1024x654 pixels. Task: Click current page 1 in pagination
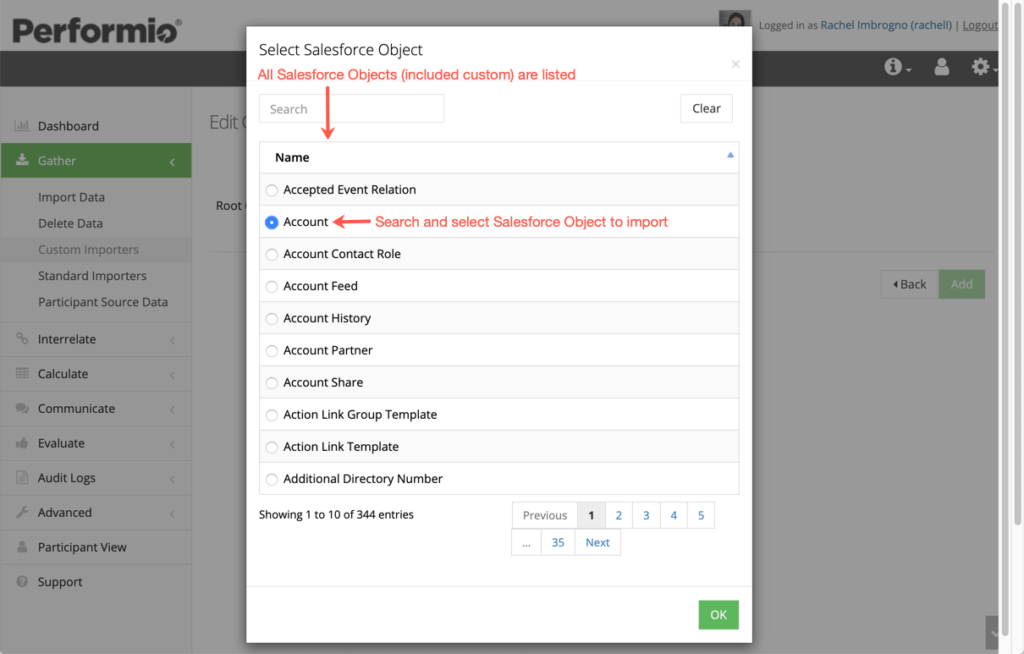(x=591, y=515)
